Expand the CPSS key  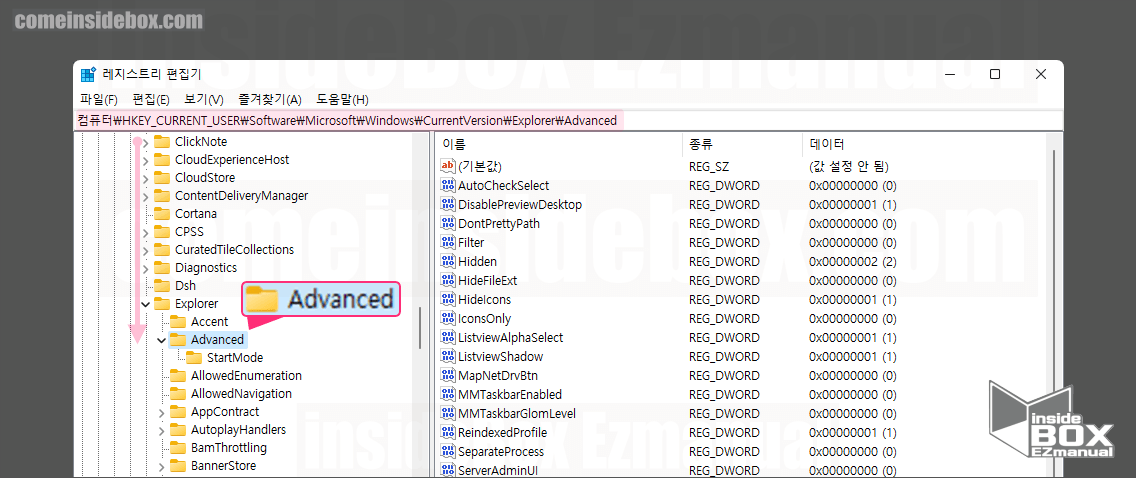click(x=145, y=232)
